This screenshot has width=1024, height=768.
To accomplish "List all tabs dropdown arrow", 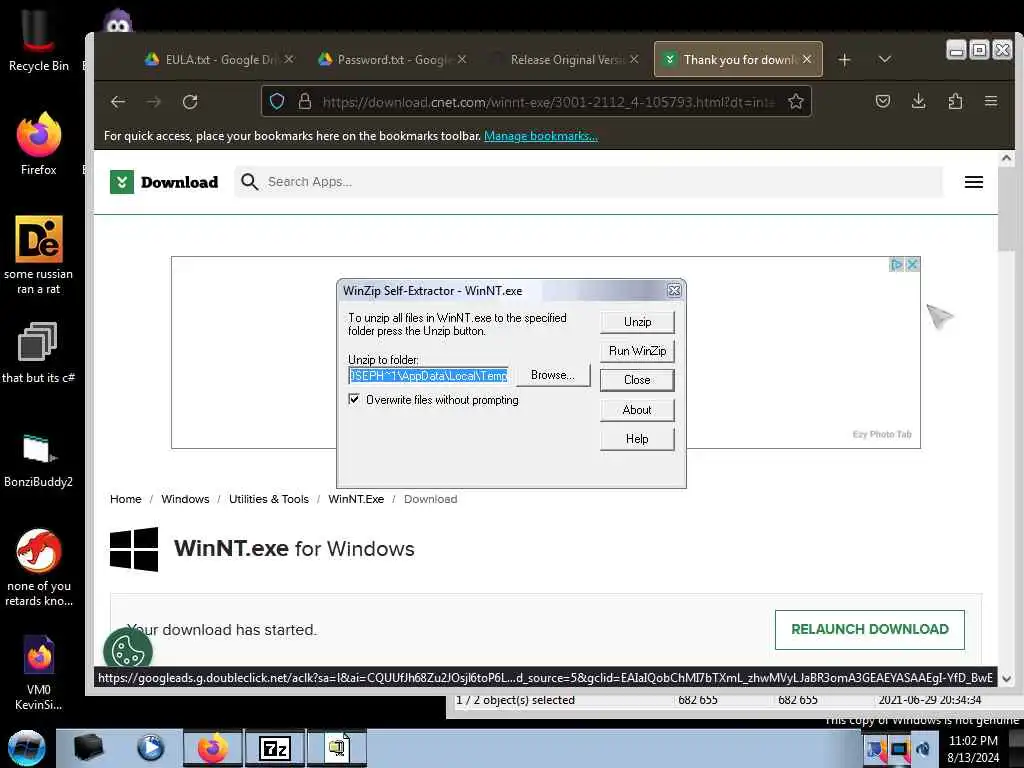I will click(x=885, y=59).
